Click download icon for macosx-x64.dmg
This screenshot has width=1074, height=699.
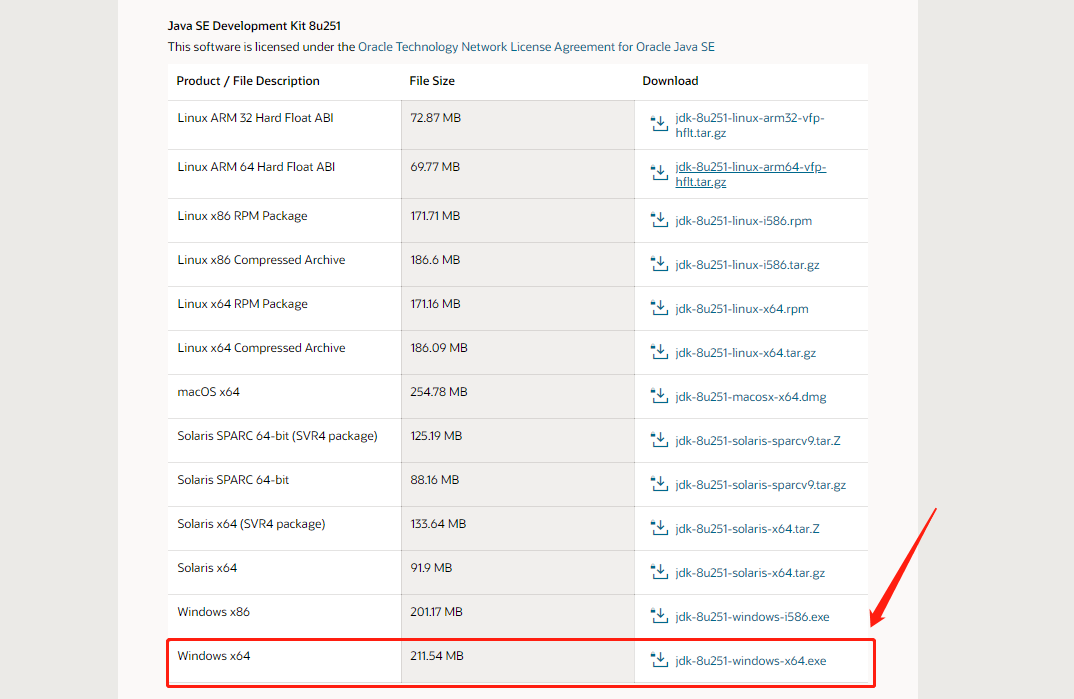(x=659, y=396)
